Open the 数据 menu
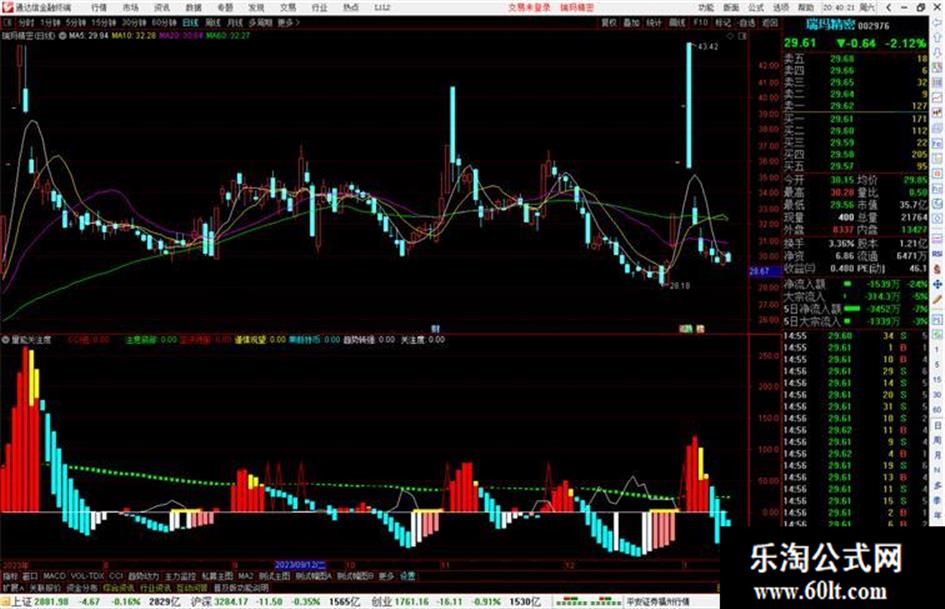The image size is (945, 609). pos(193,7)
